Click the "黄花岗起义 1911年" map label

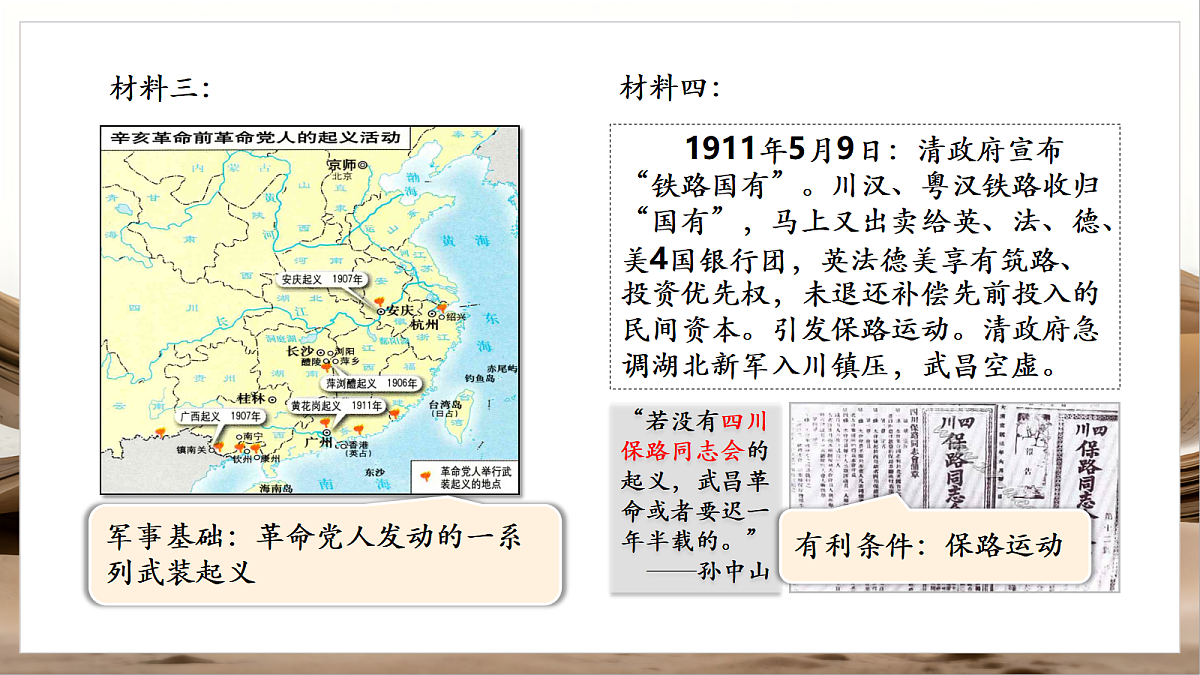(x=336, y=406)
